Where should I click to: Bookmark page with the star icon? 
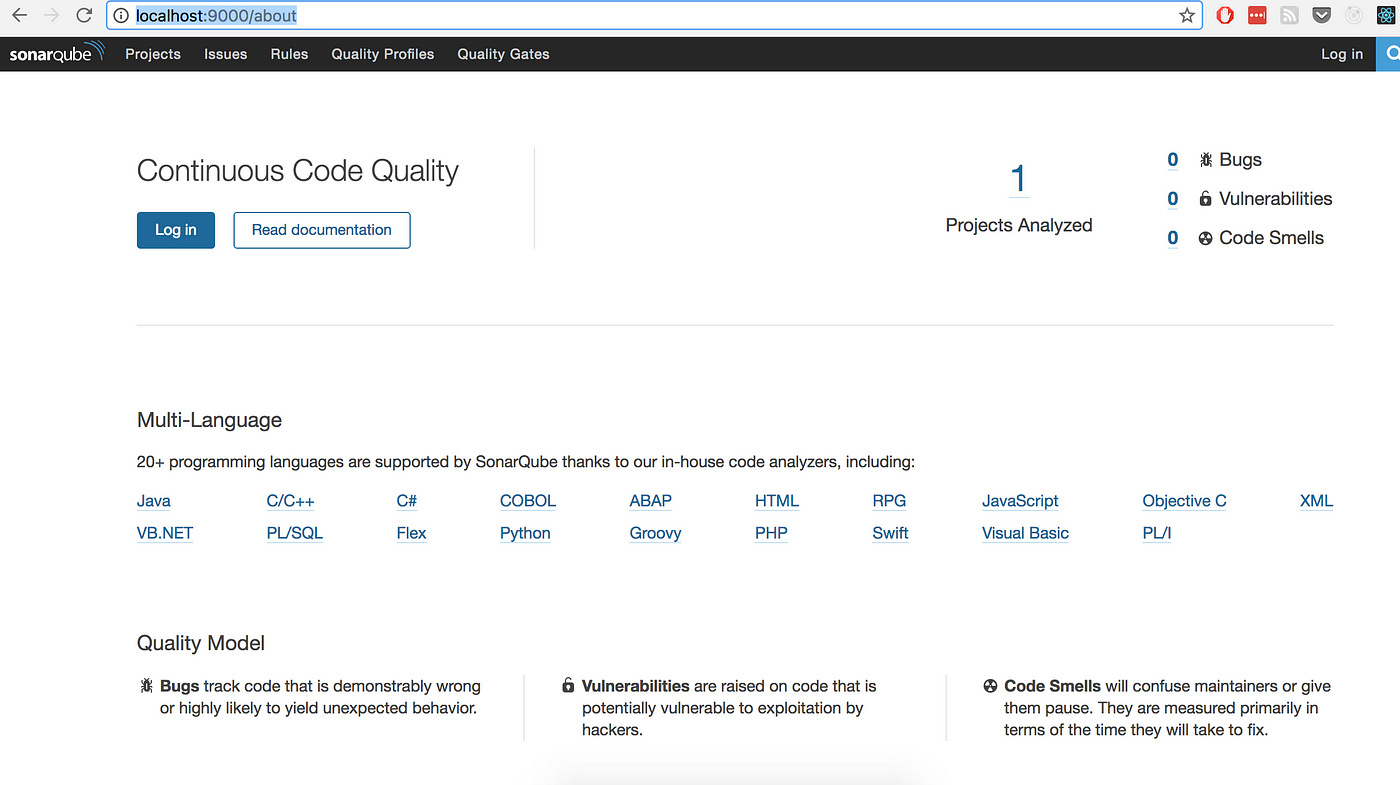point(1187,15)
